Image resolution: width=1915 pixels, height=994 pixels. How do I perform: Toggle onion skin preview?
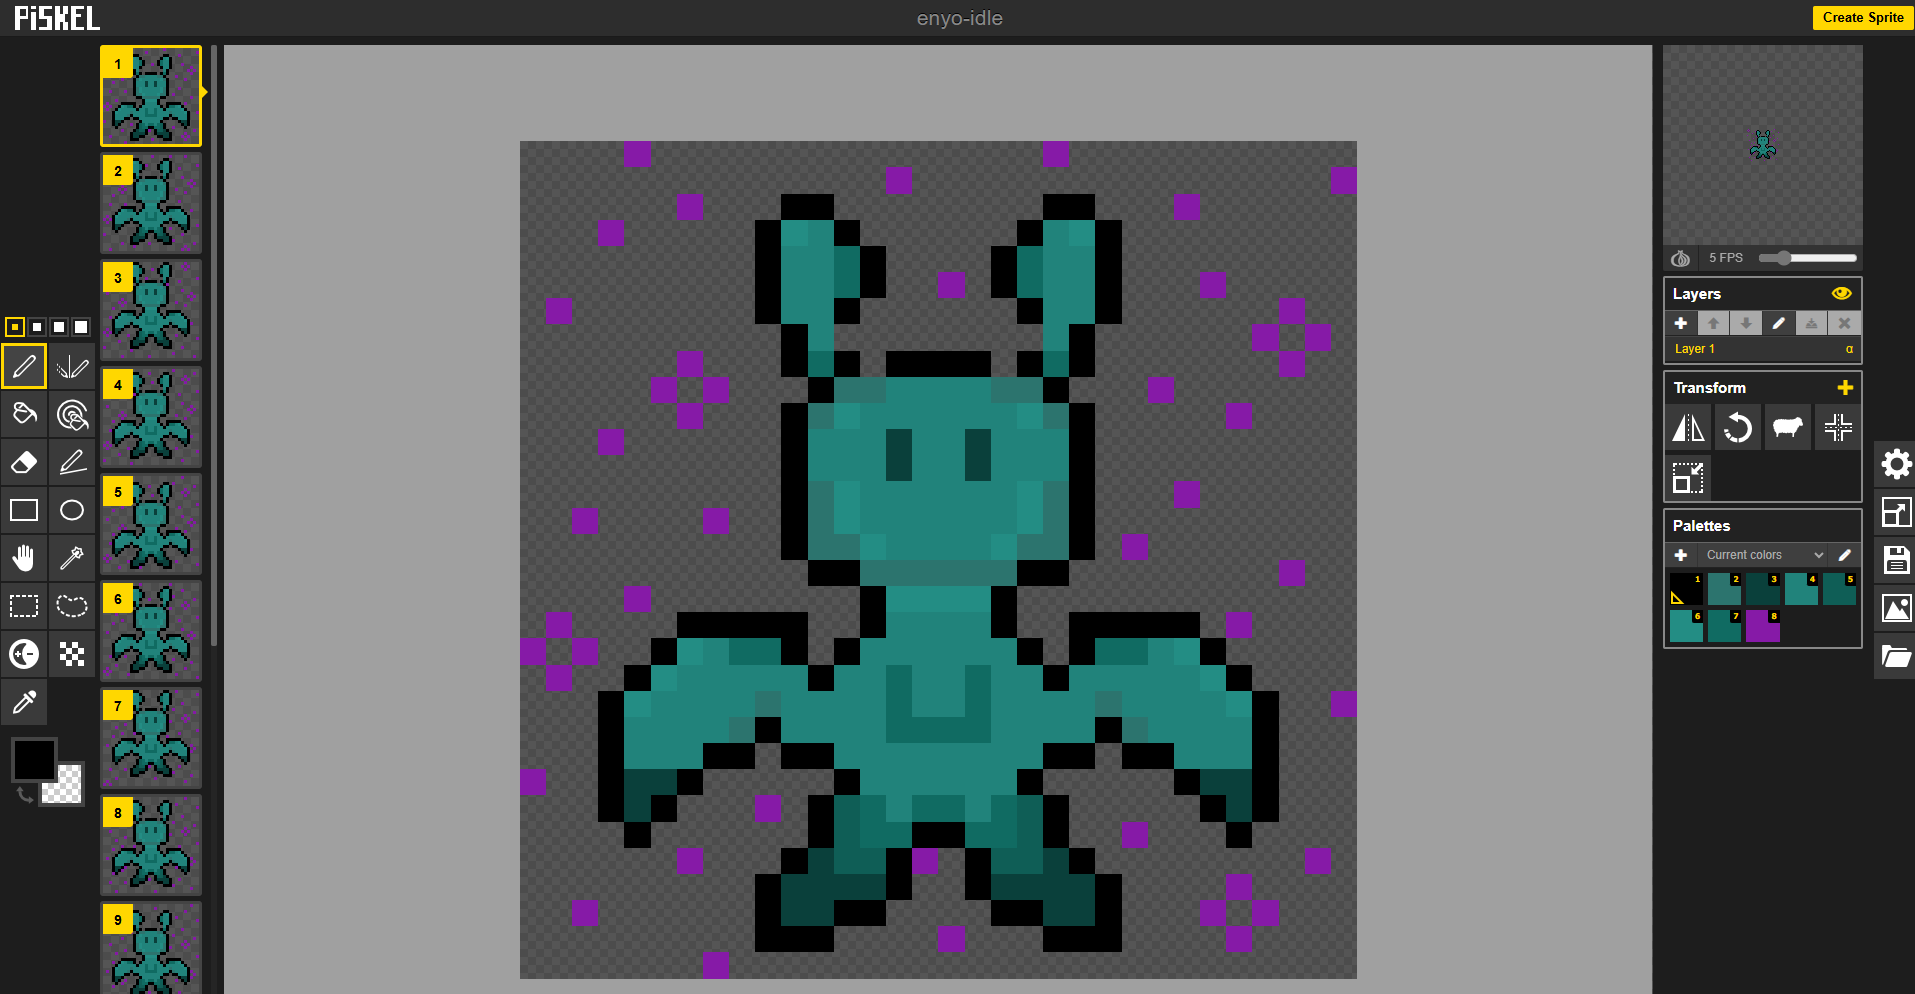pos(1681,258)
